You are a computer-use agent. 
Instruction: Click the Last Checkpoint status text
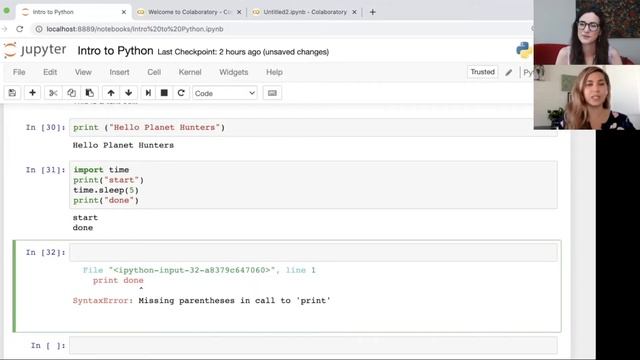click(243, 52)
